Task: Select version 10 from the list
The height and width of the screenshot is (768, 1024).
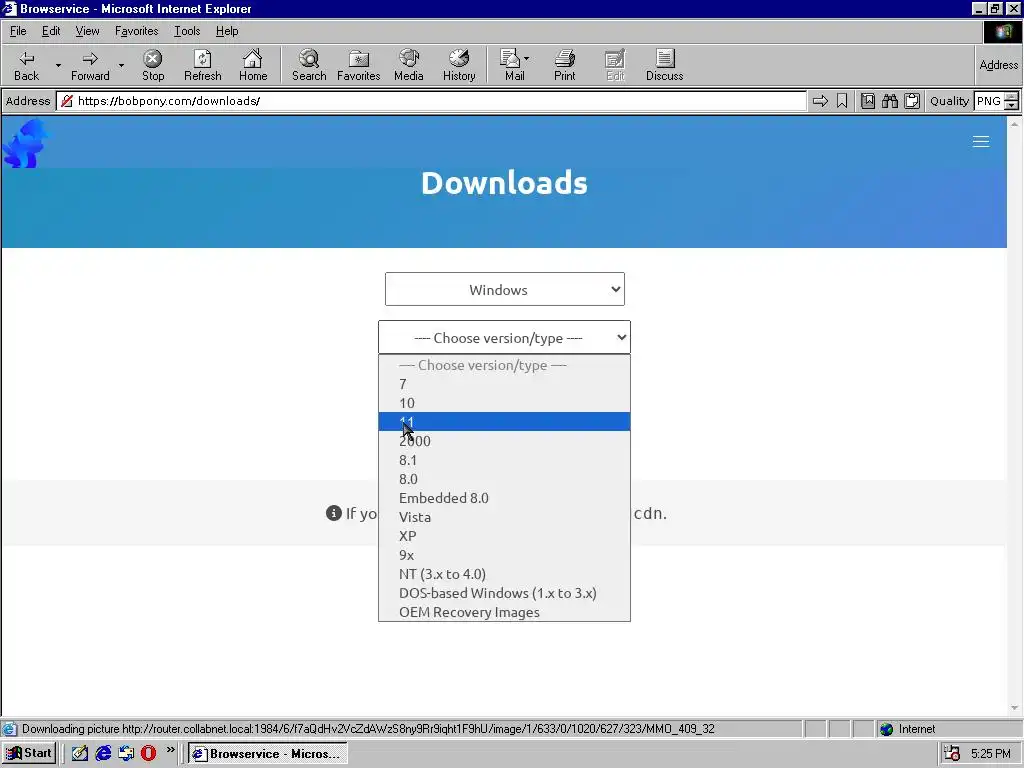Action: (504, 403)
